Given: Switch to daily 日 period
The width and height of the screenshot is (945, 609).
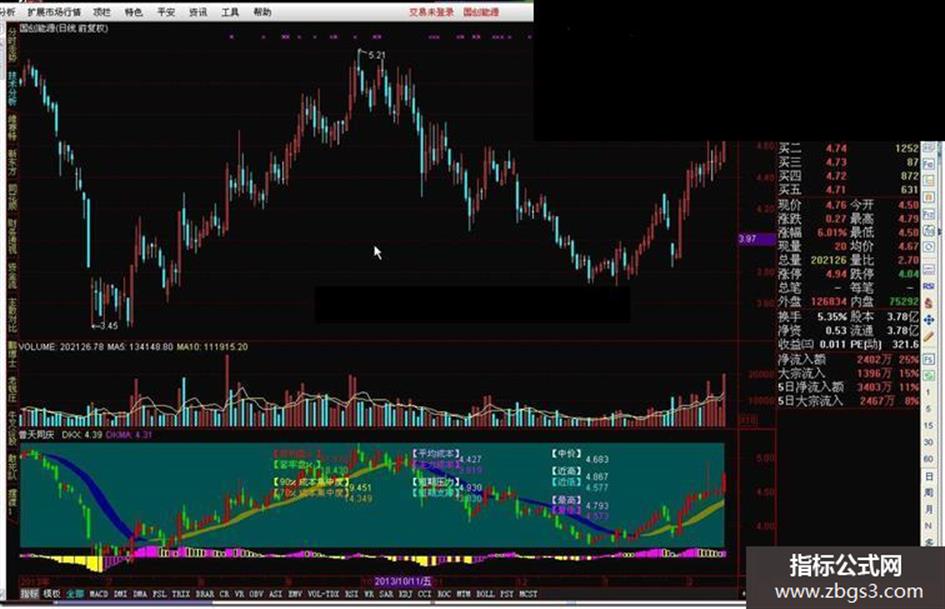Looking at the screenshot, I should [x=928, y=476].
